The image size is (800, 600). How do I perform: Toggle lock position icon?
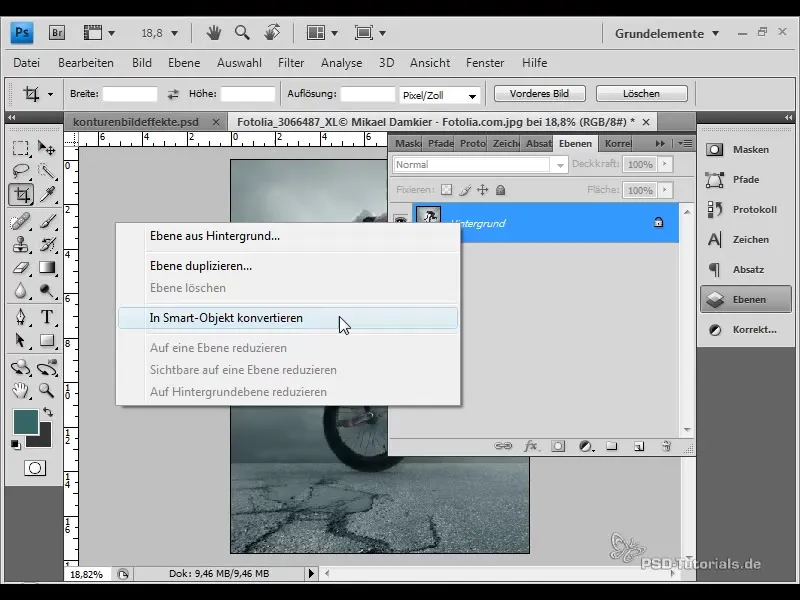point(483,190)
